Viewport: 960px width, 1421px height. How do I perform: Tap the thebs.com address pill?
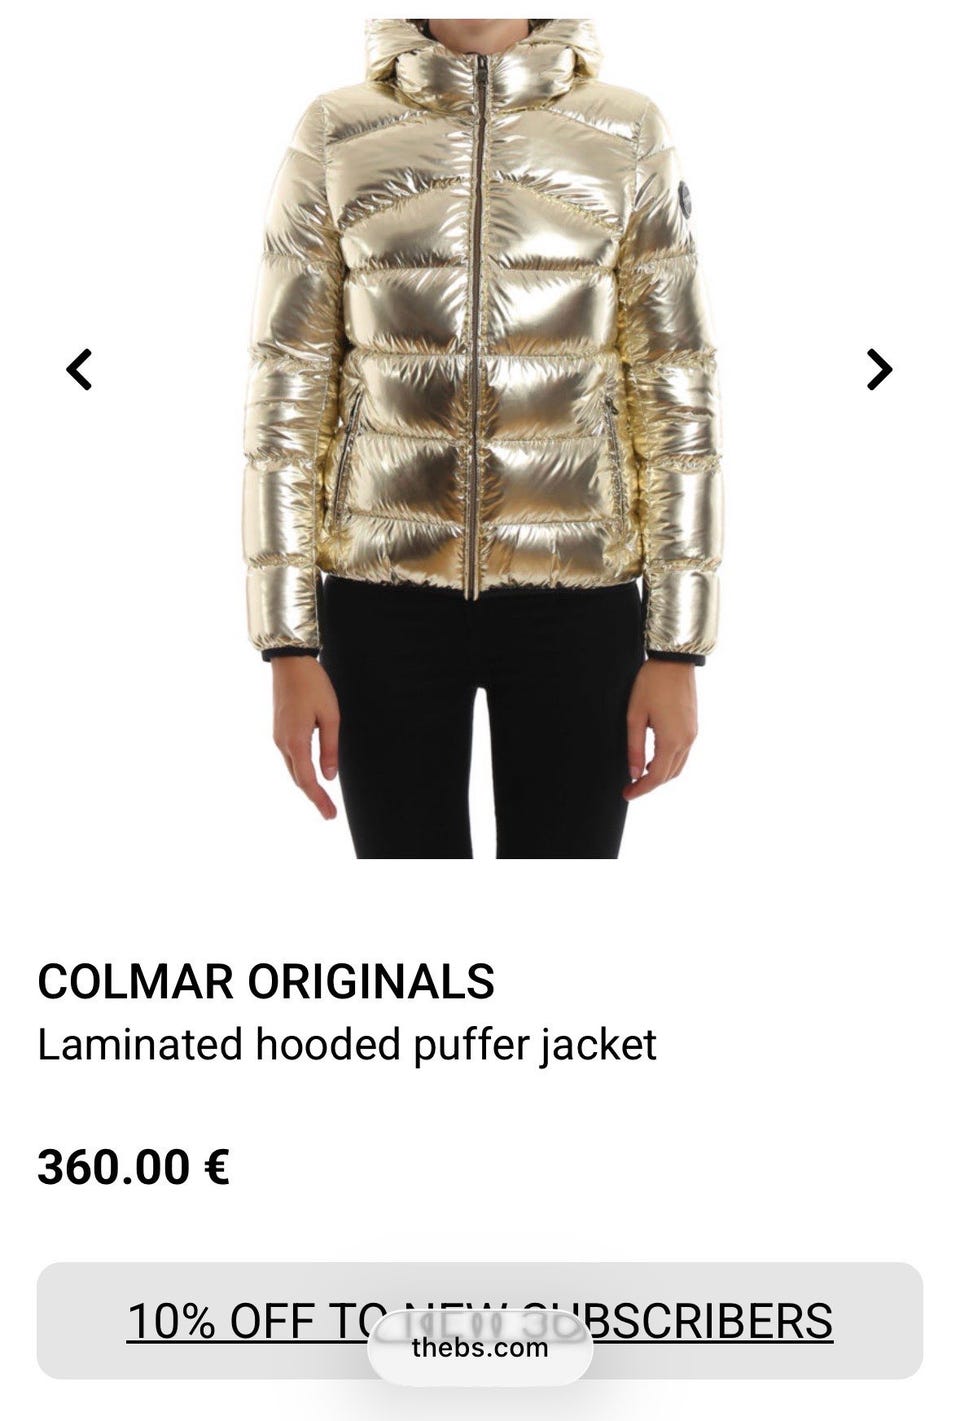pos(480,1347)
